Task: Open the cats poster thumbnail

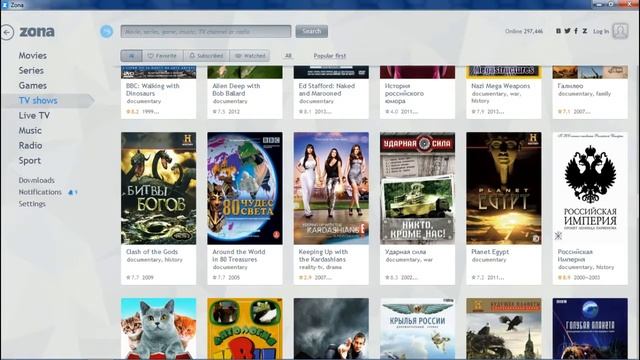Action: click(158, 329)
